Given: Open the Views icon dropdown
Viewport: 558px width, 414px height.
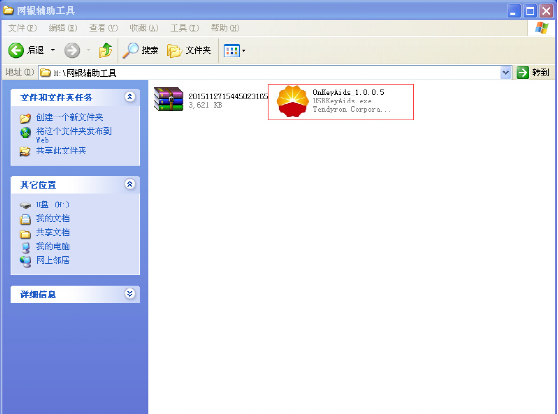Looking at the screenshot, I should (235, 51).
